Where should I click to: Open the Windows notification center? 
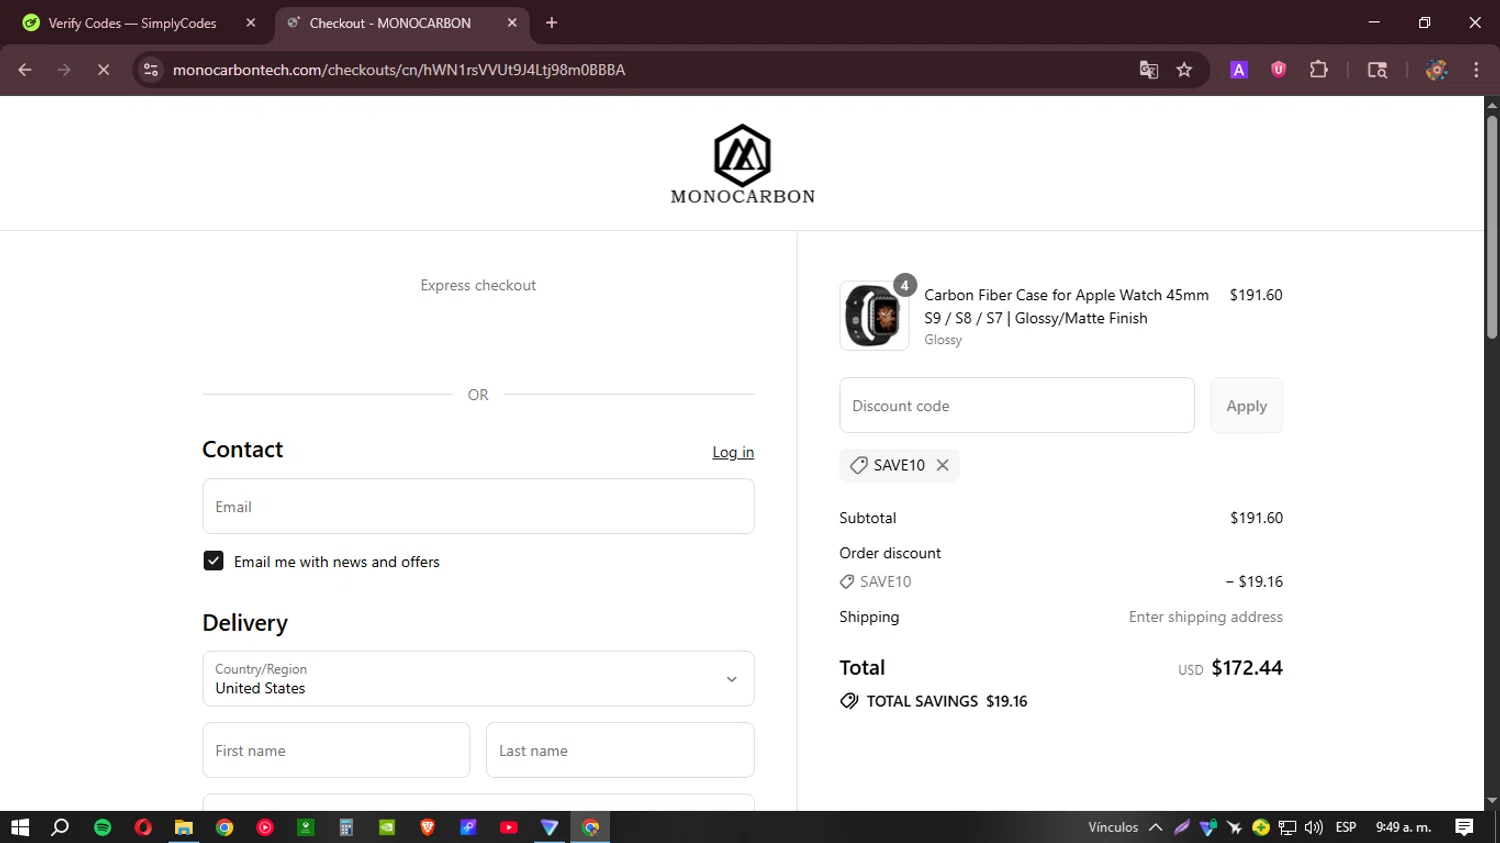click(x=1464, y=827)
